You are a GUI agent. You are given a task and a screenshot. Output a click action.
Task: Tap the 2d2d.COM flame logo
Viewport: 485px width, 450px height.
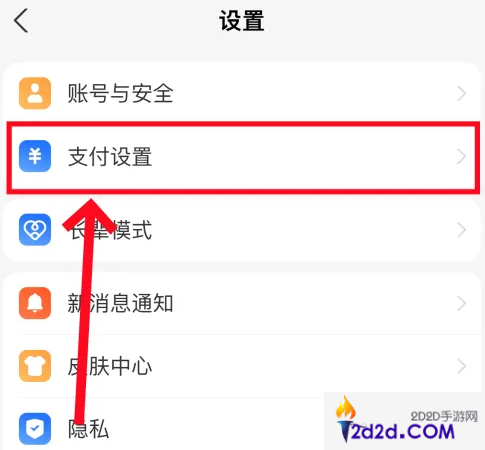pyautogui.click(x=396, y=421)
